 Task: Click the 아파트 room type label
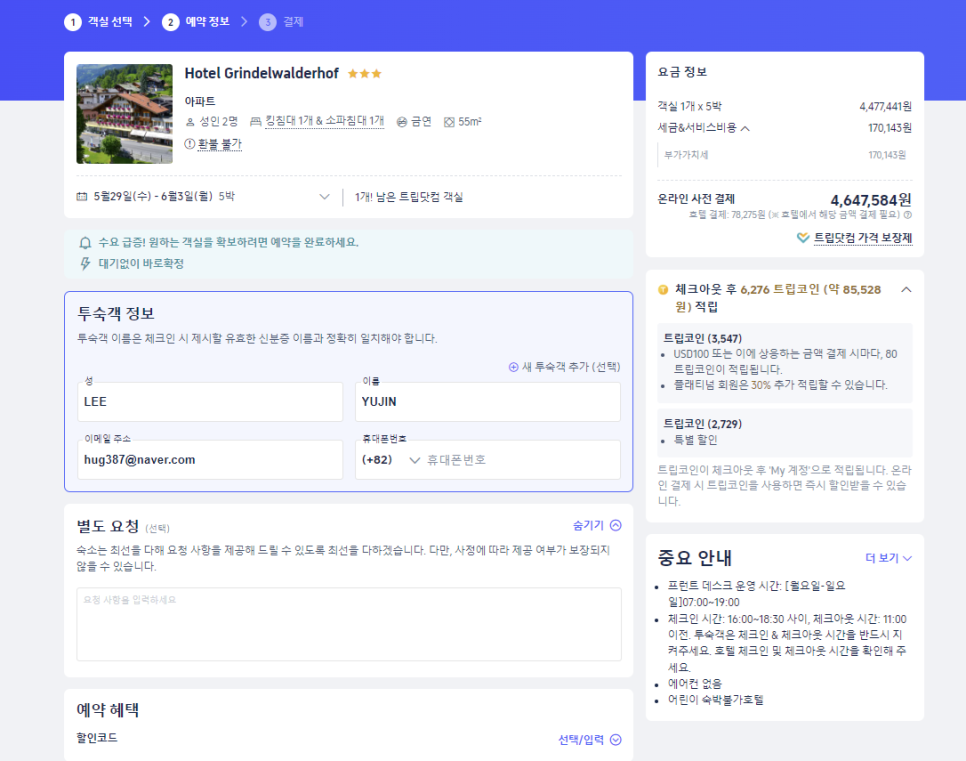[x=200, y=101]
